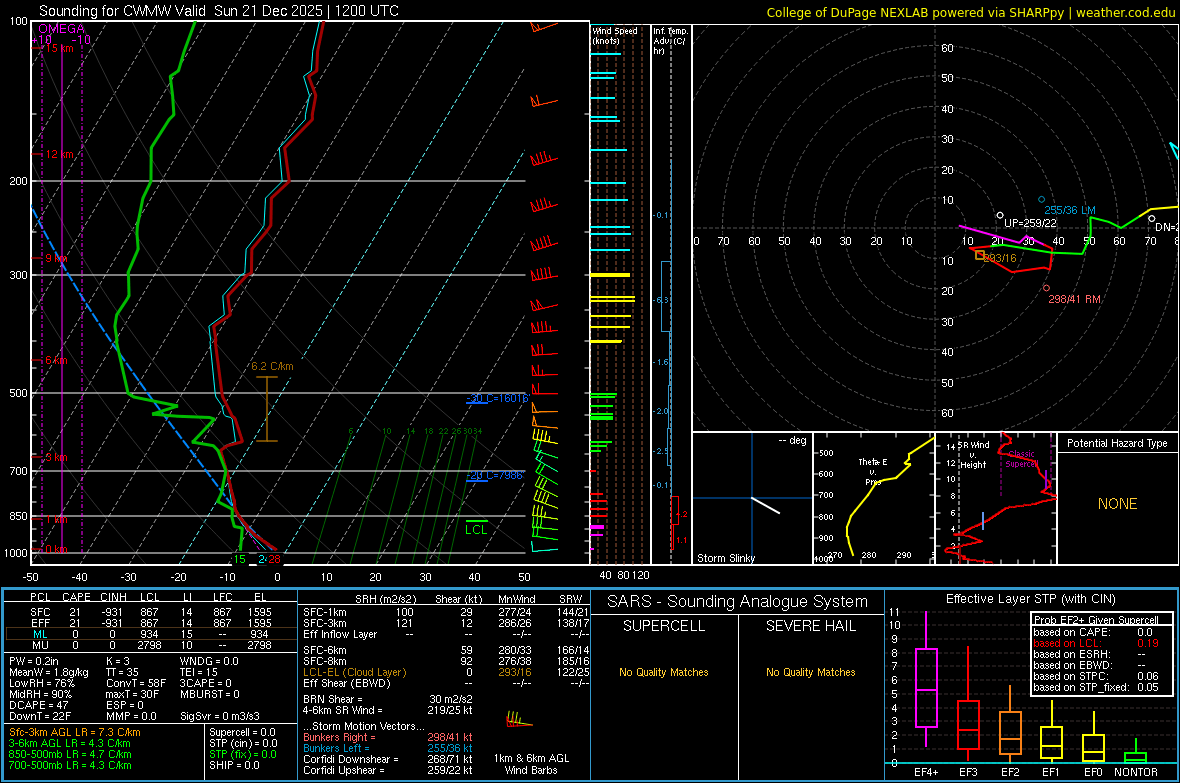This screenshot has width=1180, height=783.
Task: Click the Wind Speed (knots) header
Action: pos(615,35)
